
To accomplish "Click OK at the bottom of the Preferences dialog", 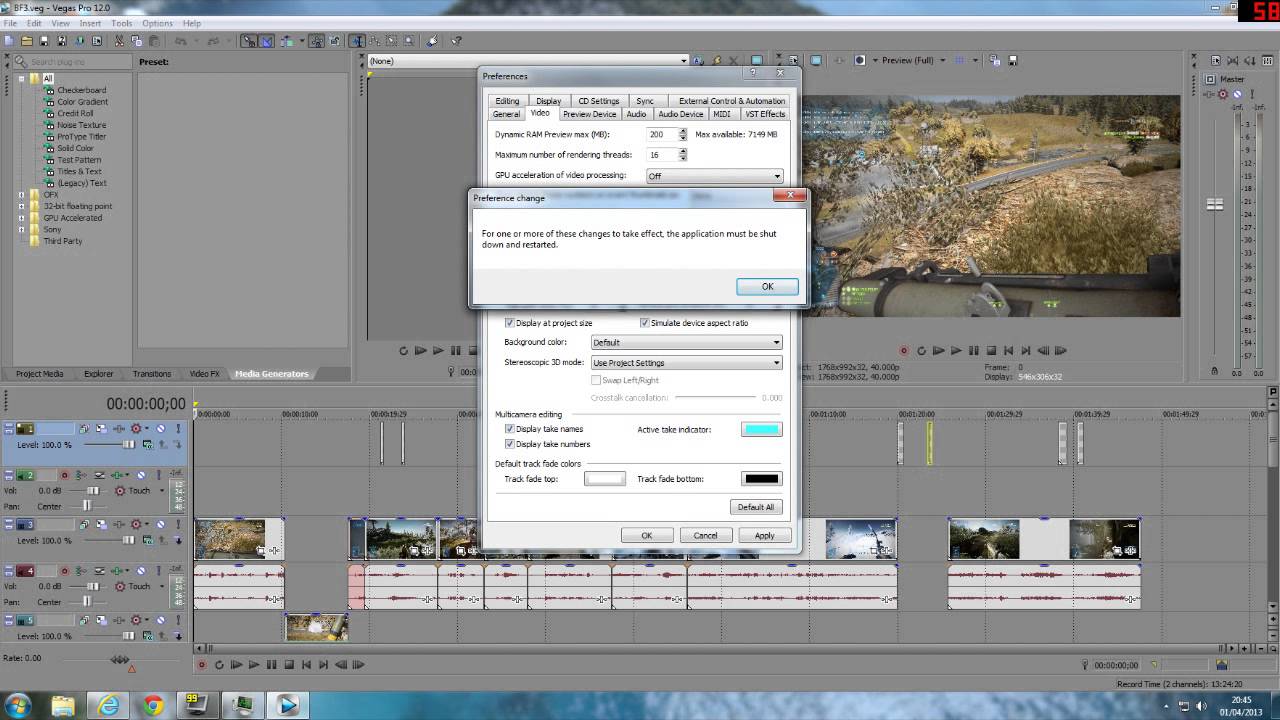I will [x=646, y=535].
